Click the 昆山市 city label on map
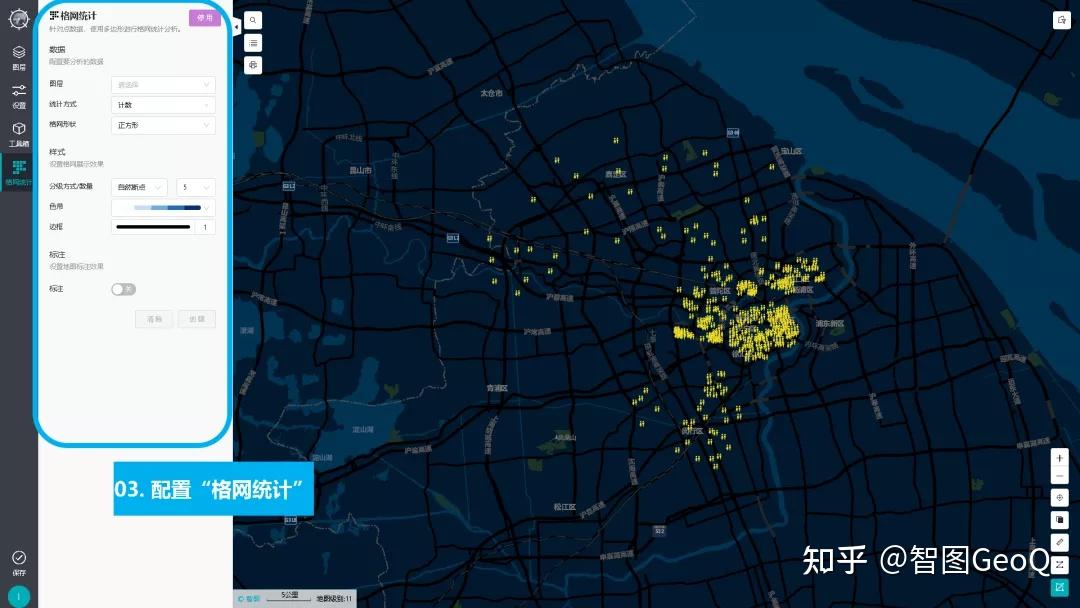 tap(360, 170)
